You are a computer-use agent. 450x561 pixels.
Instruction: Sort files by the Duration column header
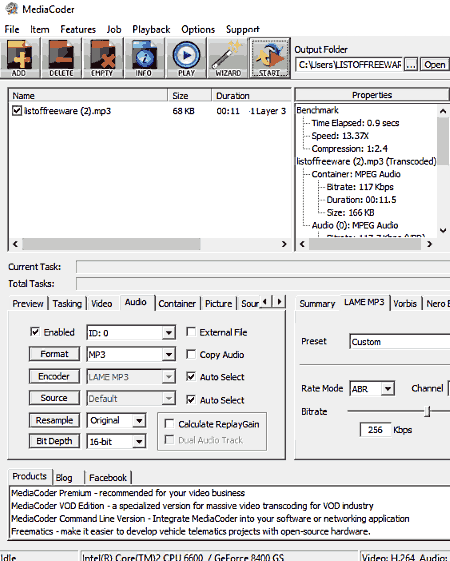[x=252, y=96]
